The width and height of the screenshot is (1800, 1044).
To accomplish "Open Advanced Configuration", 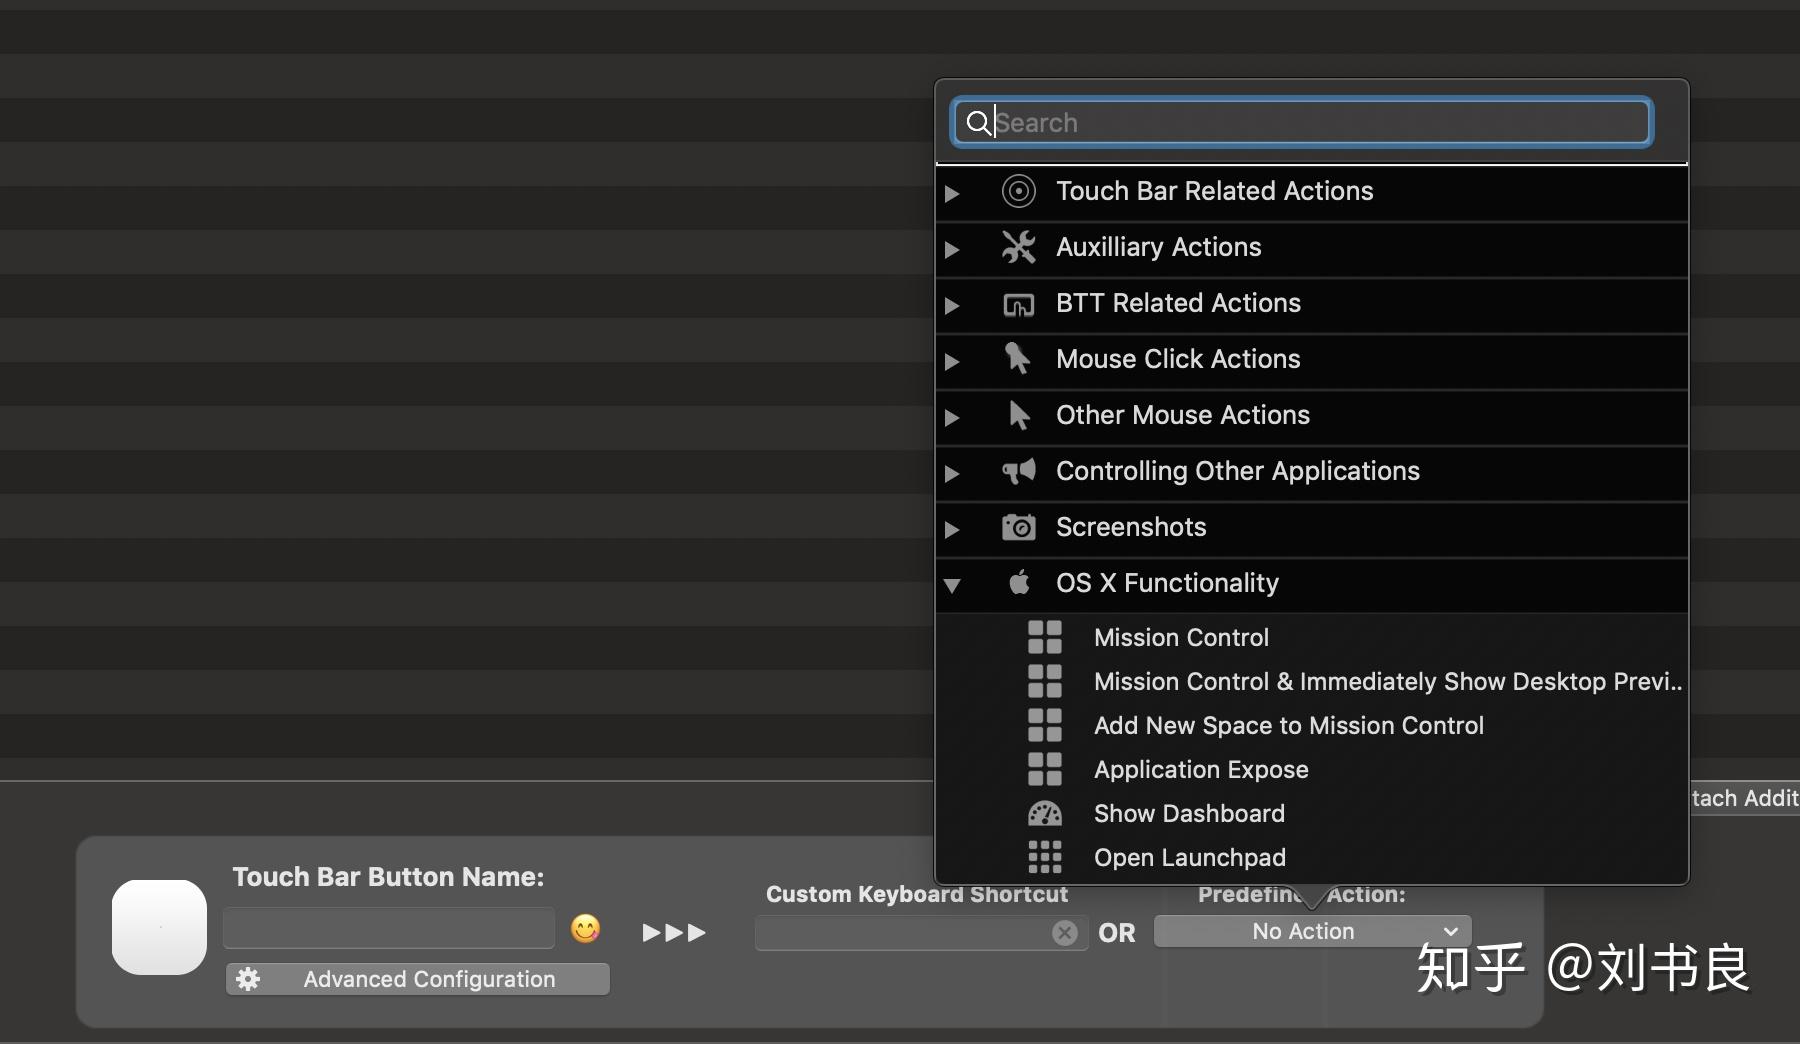I will (x=418, y=979).
